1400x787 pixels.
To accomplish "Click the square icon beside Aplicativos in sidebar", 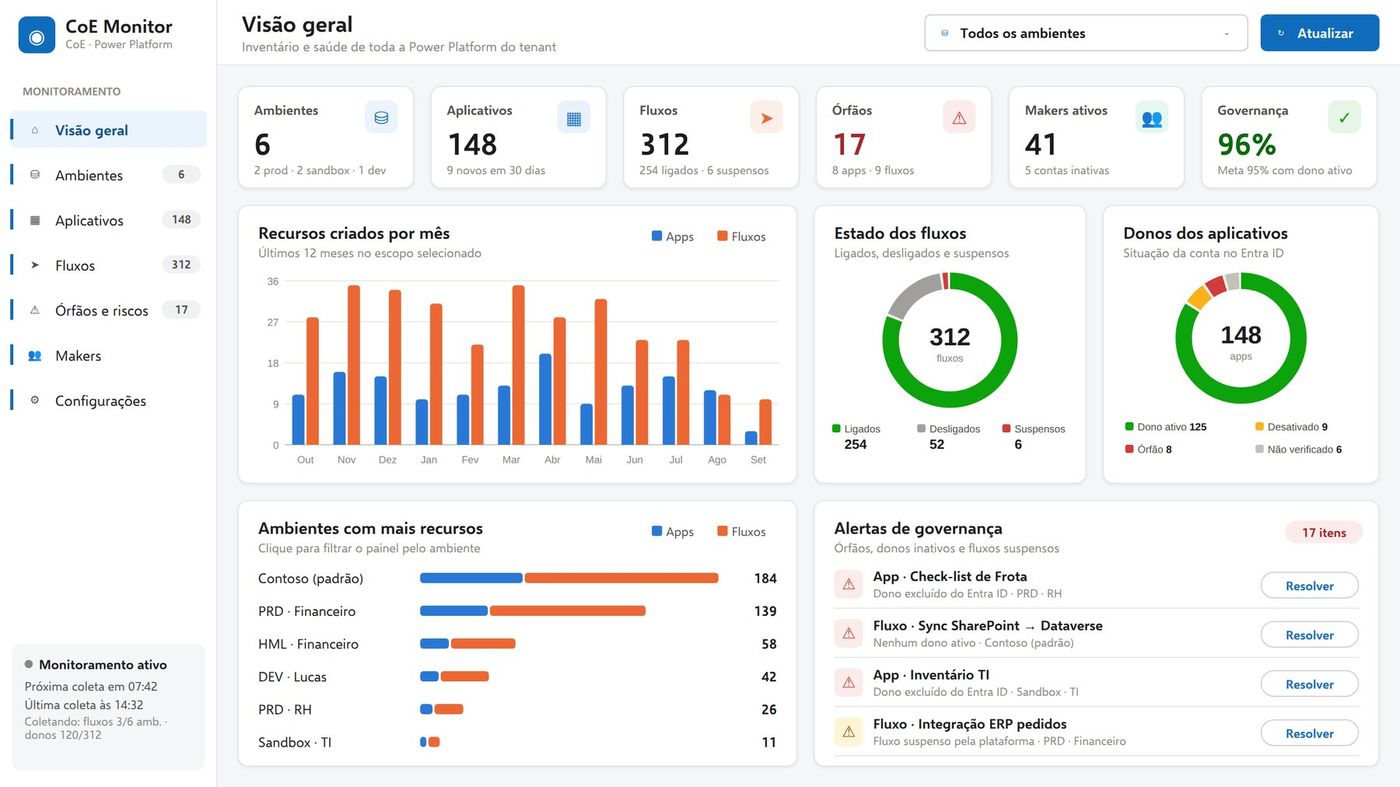I will tap(35, 220).
